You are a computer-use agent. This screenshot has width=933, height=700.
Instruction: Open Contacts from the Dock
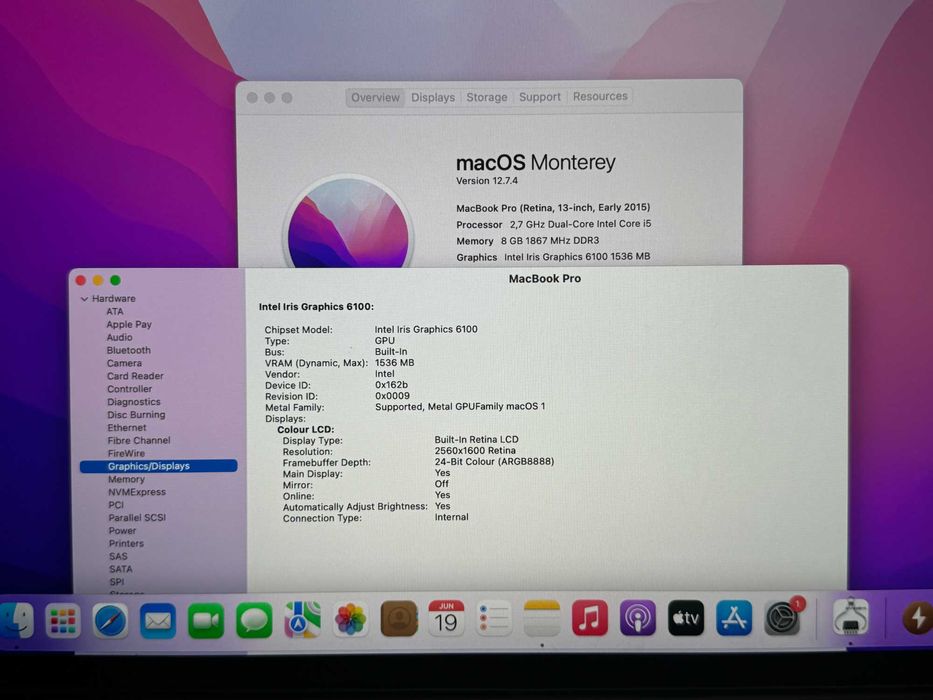pos(399,619)
